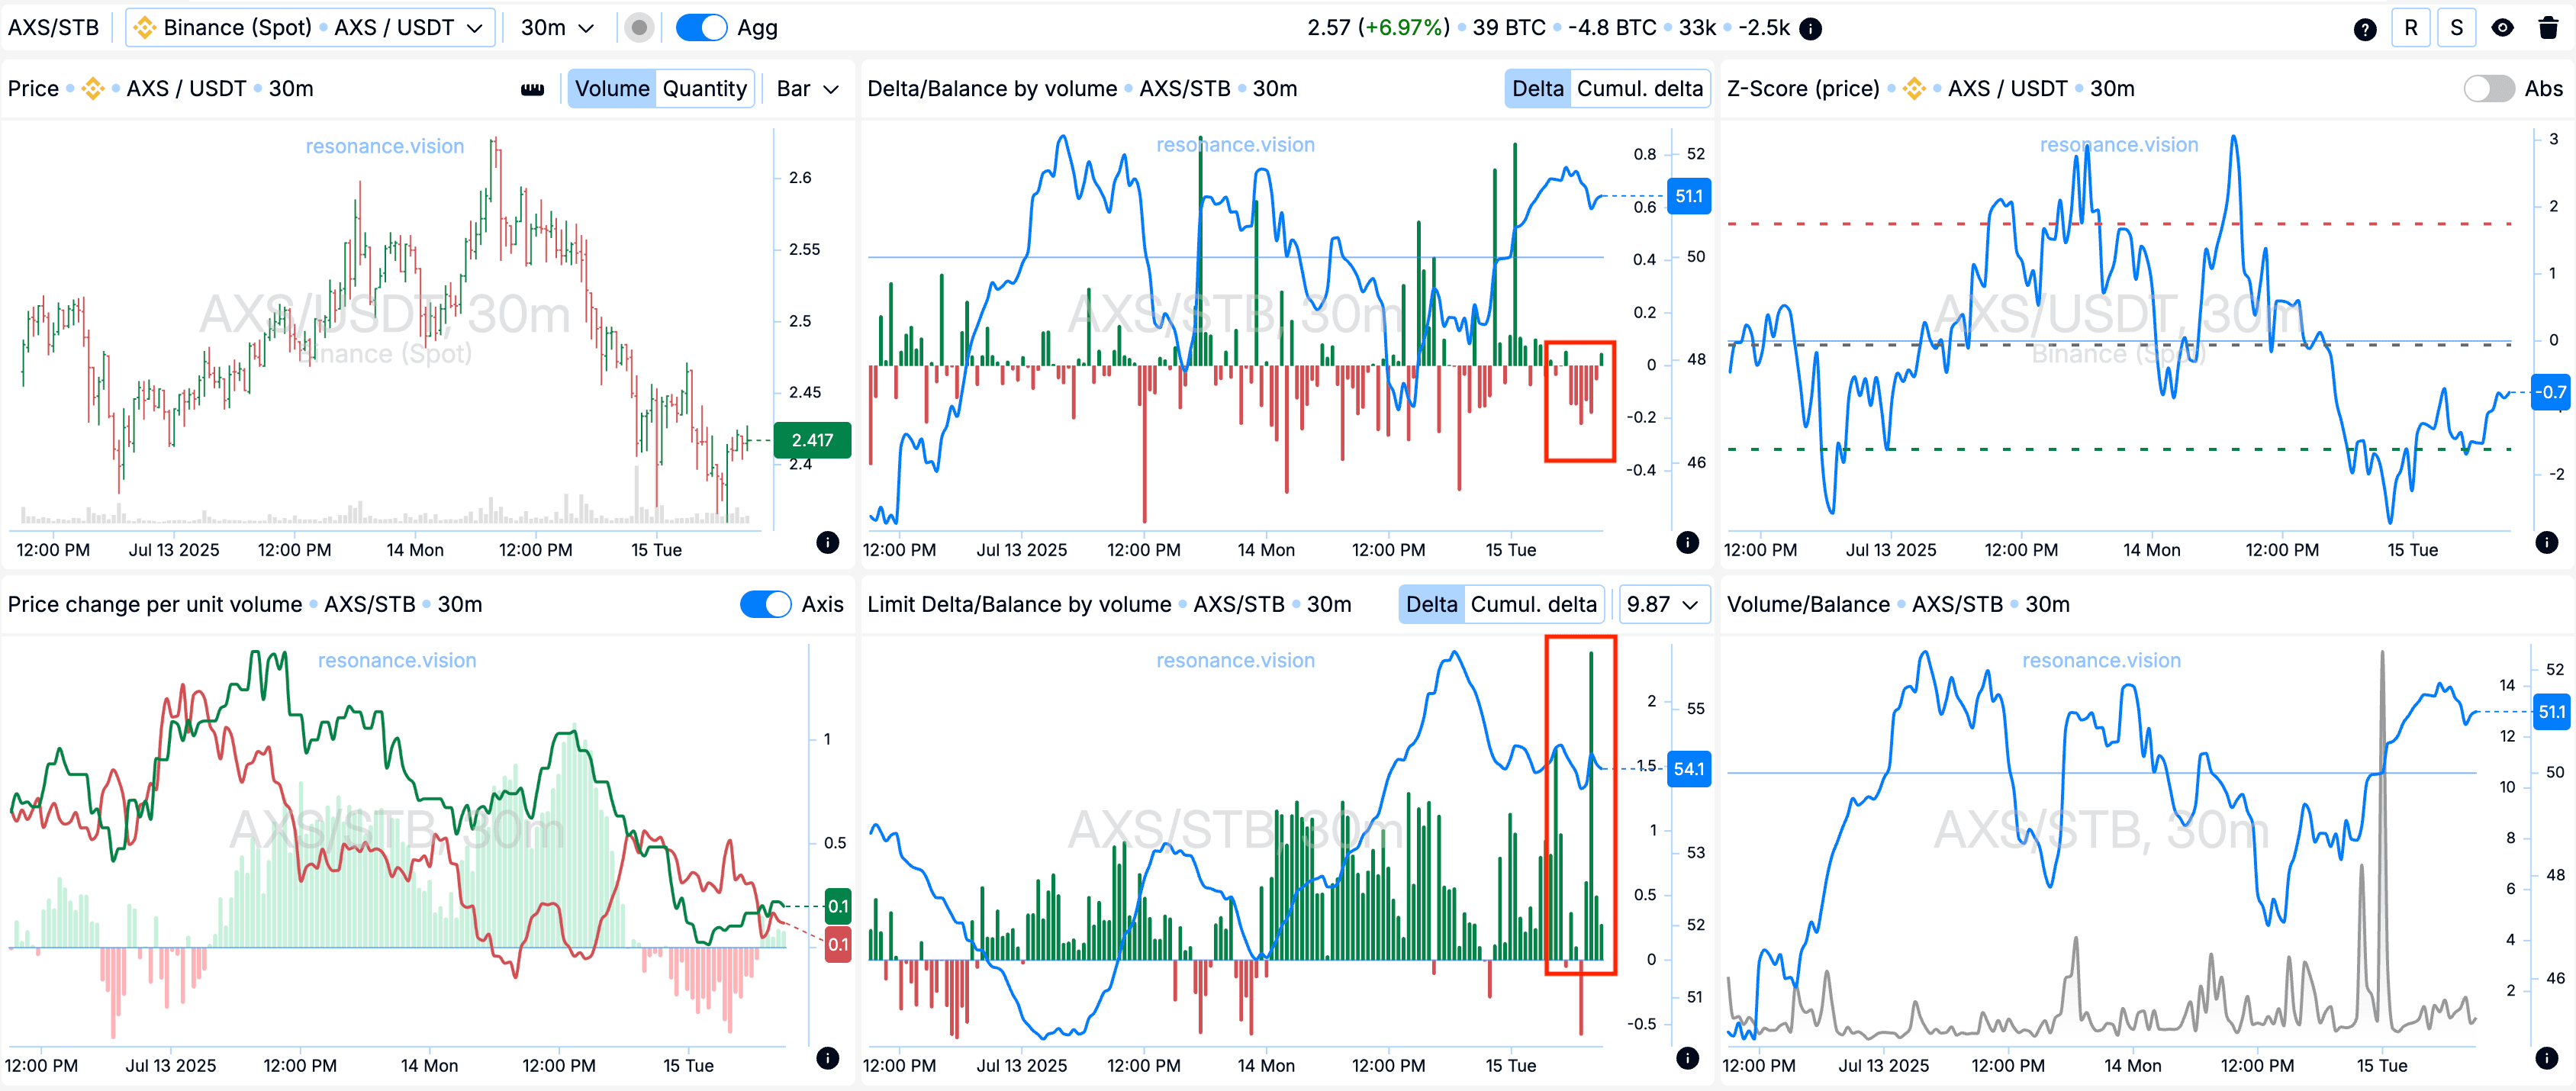Image resolution: width=2576 pixels, height=1091 pixels.
Task: Click the 33k stat in header
Action: (x=1697, y=28)
